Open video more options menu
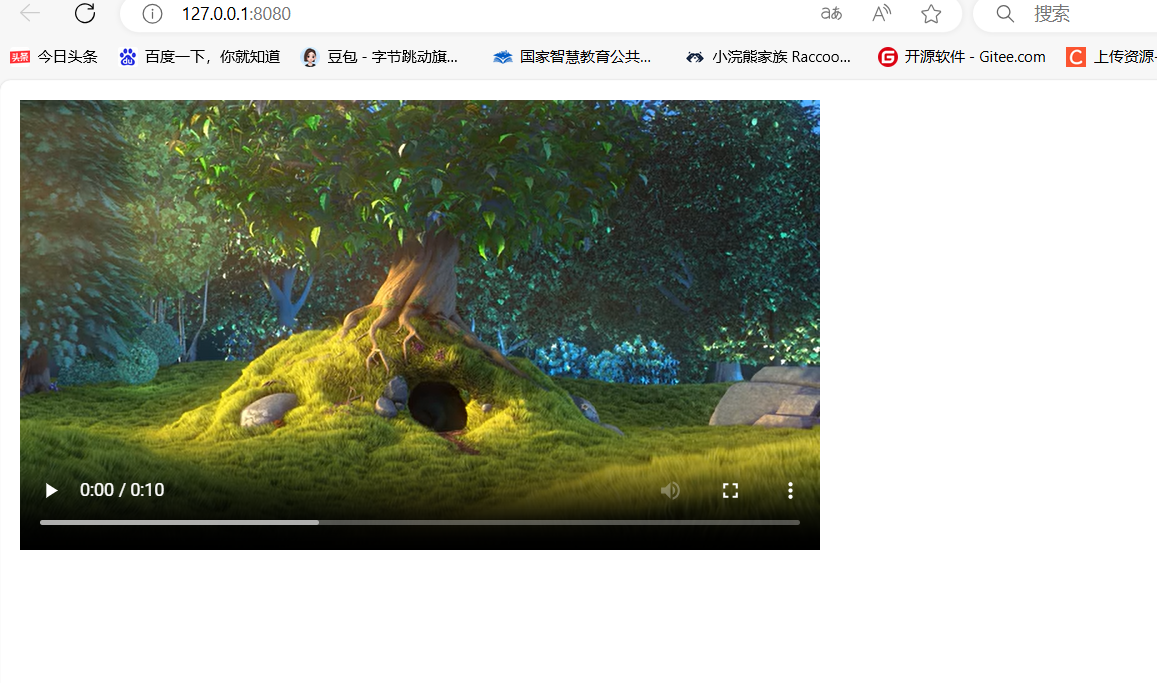 pyautogui.click(x=790, y=490)
